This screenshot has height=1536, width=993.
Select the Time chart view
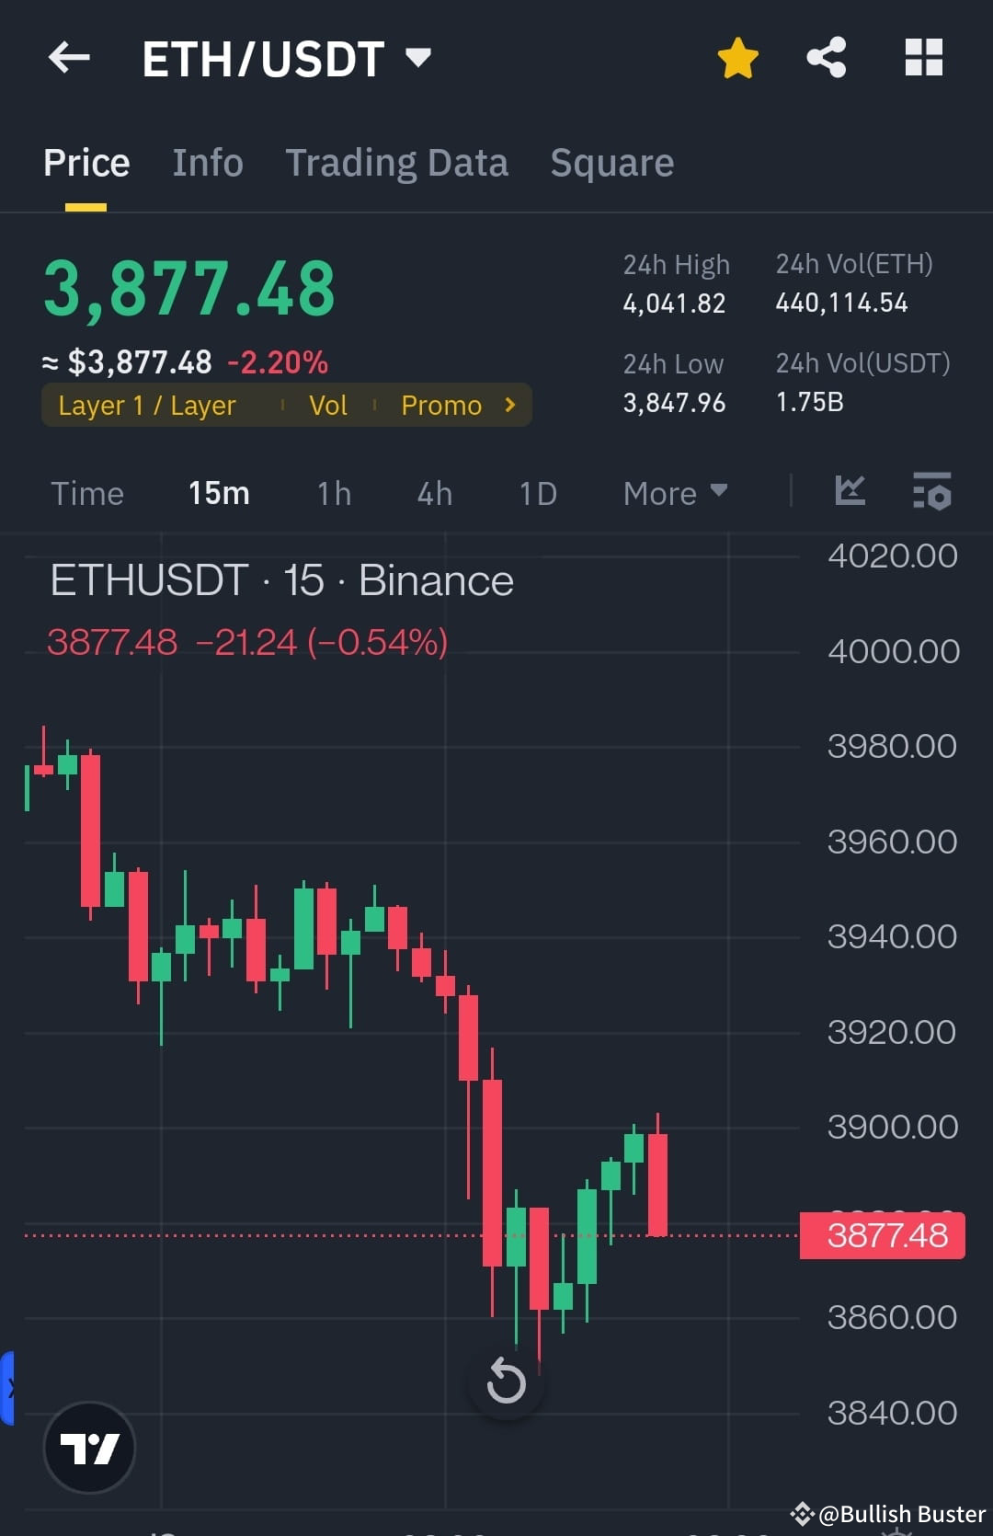[x=87, y=493]
